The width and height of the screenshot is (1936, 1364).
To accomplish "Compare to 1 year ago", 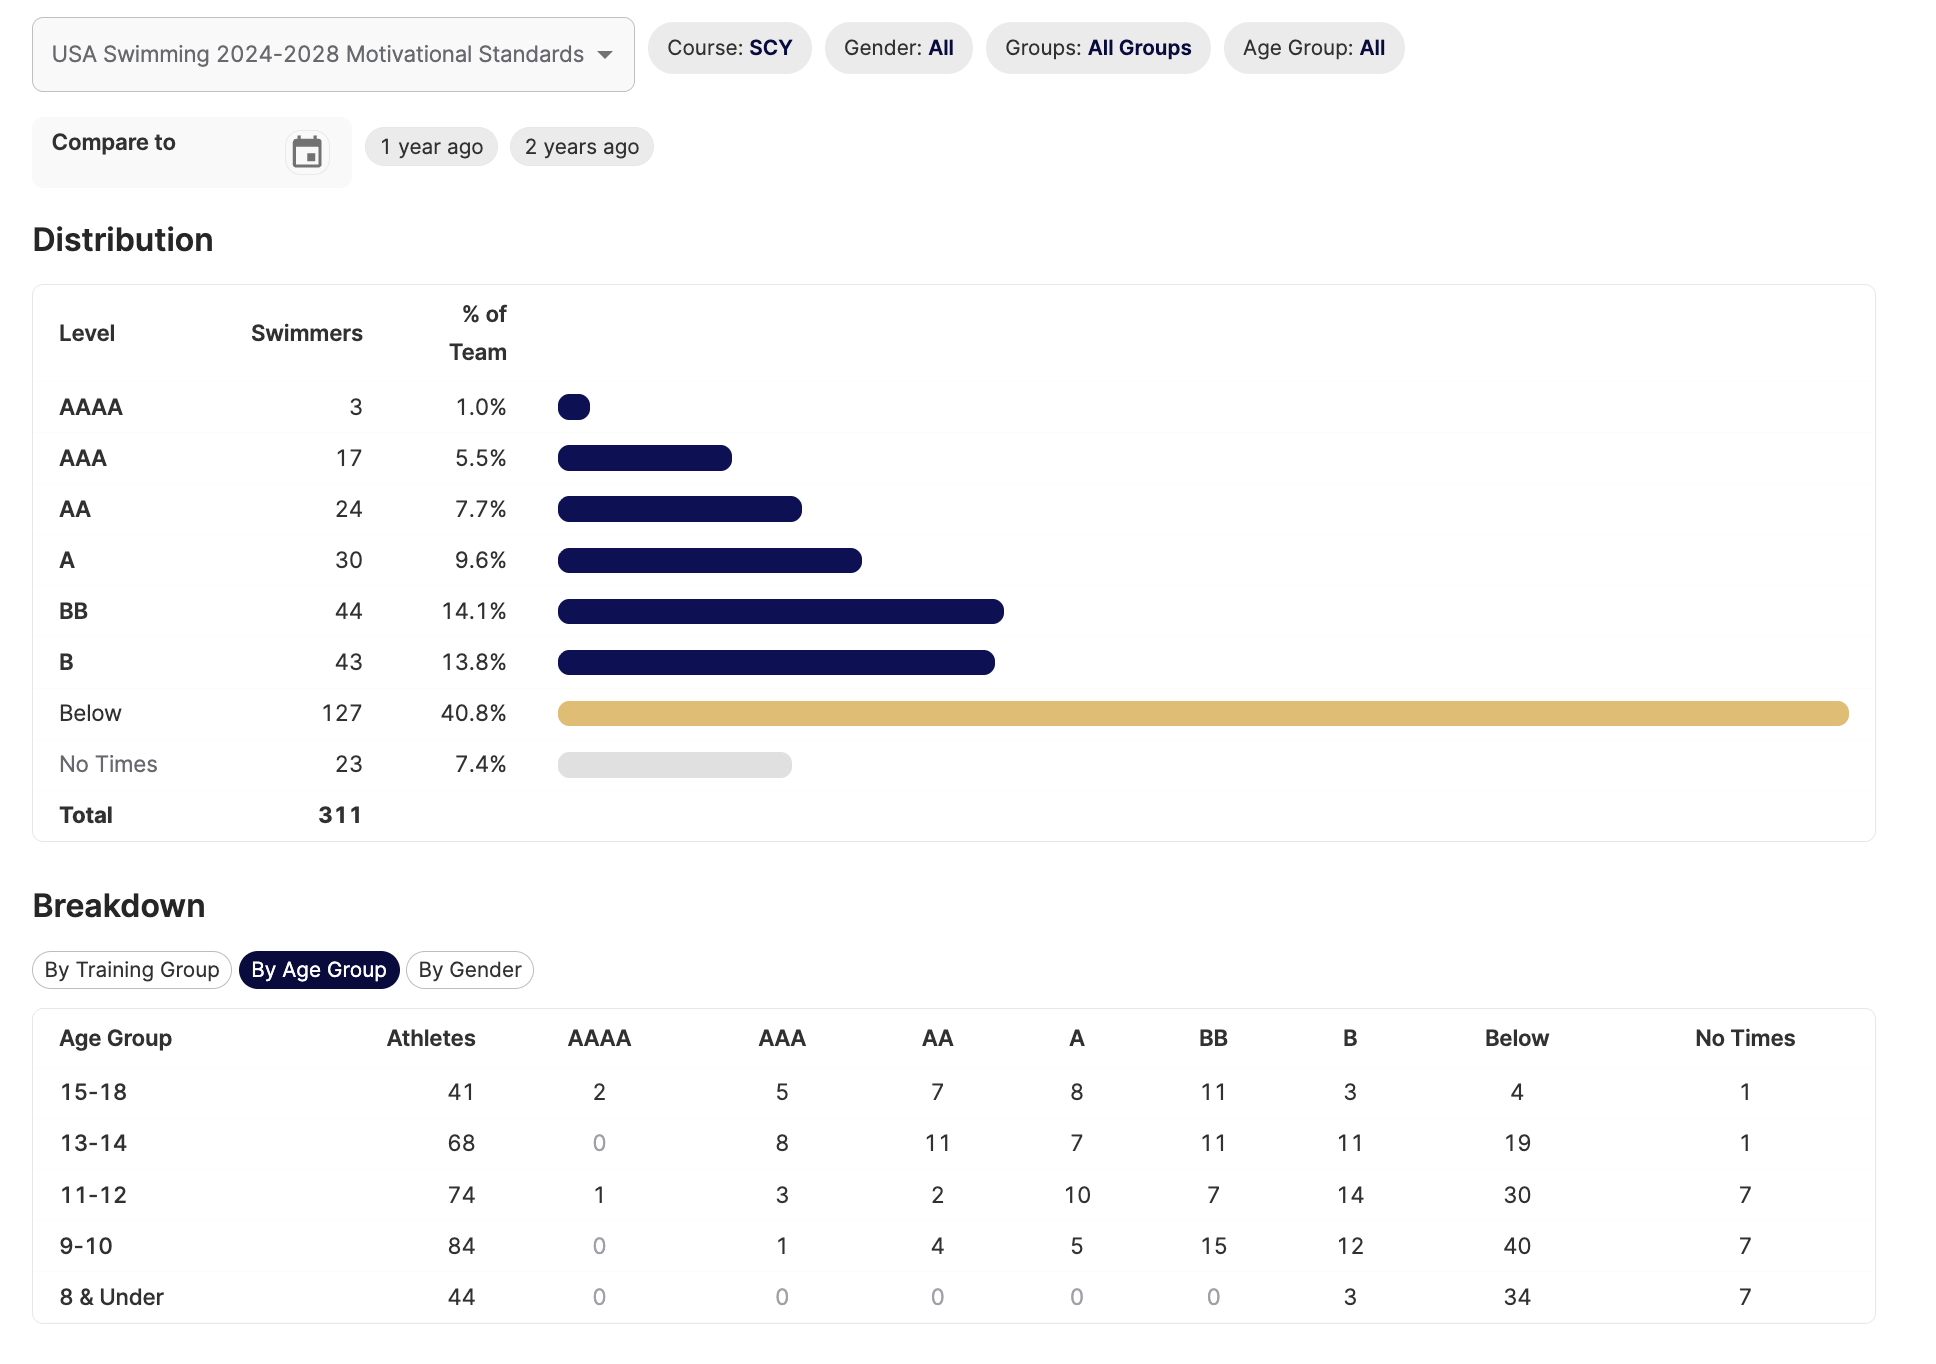I will pyautogui.click(x=431, y=147).
